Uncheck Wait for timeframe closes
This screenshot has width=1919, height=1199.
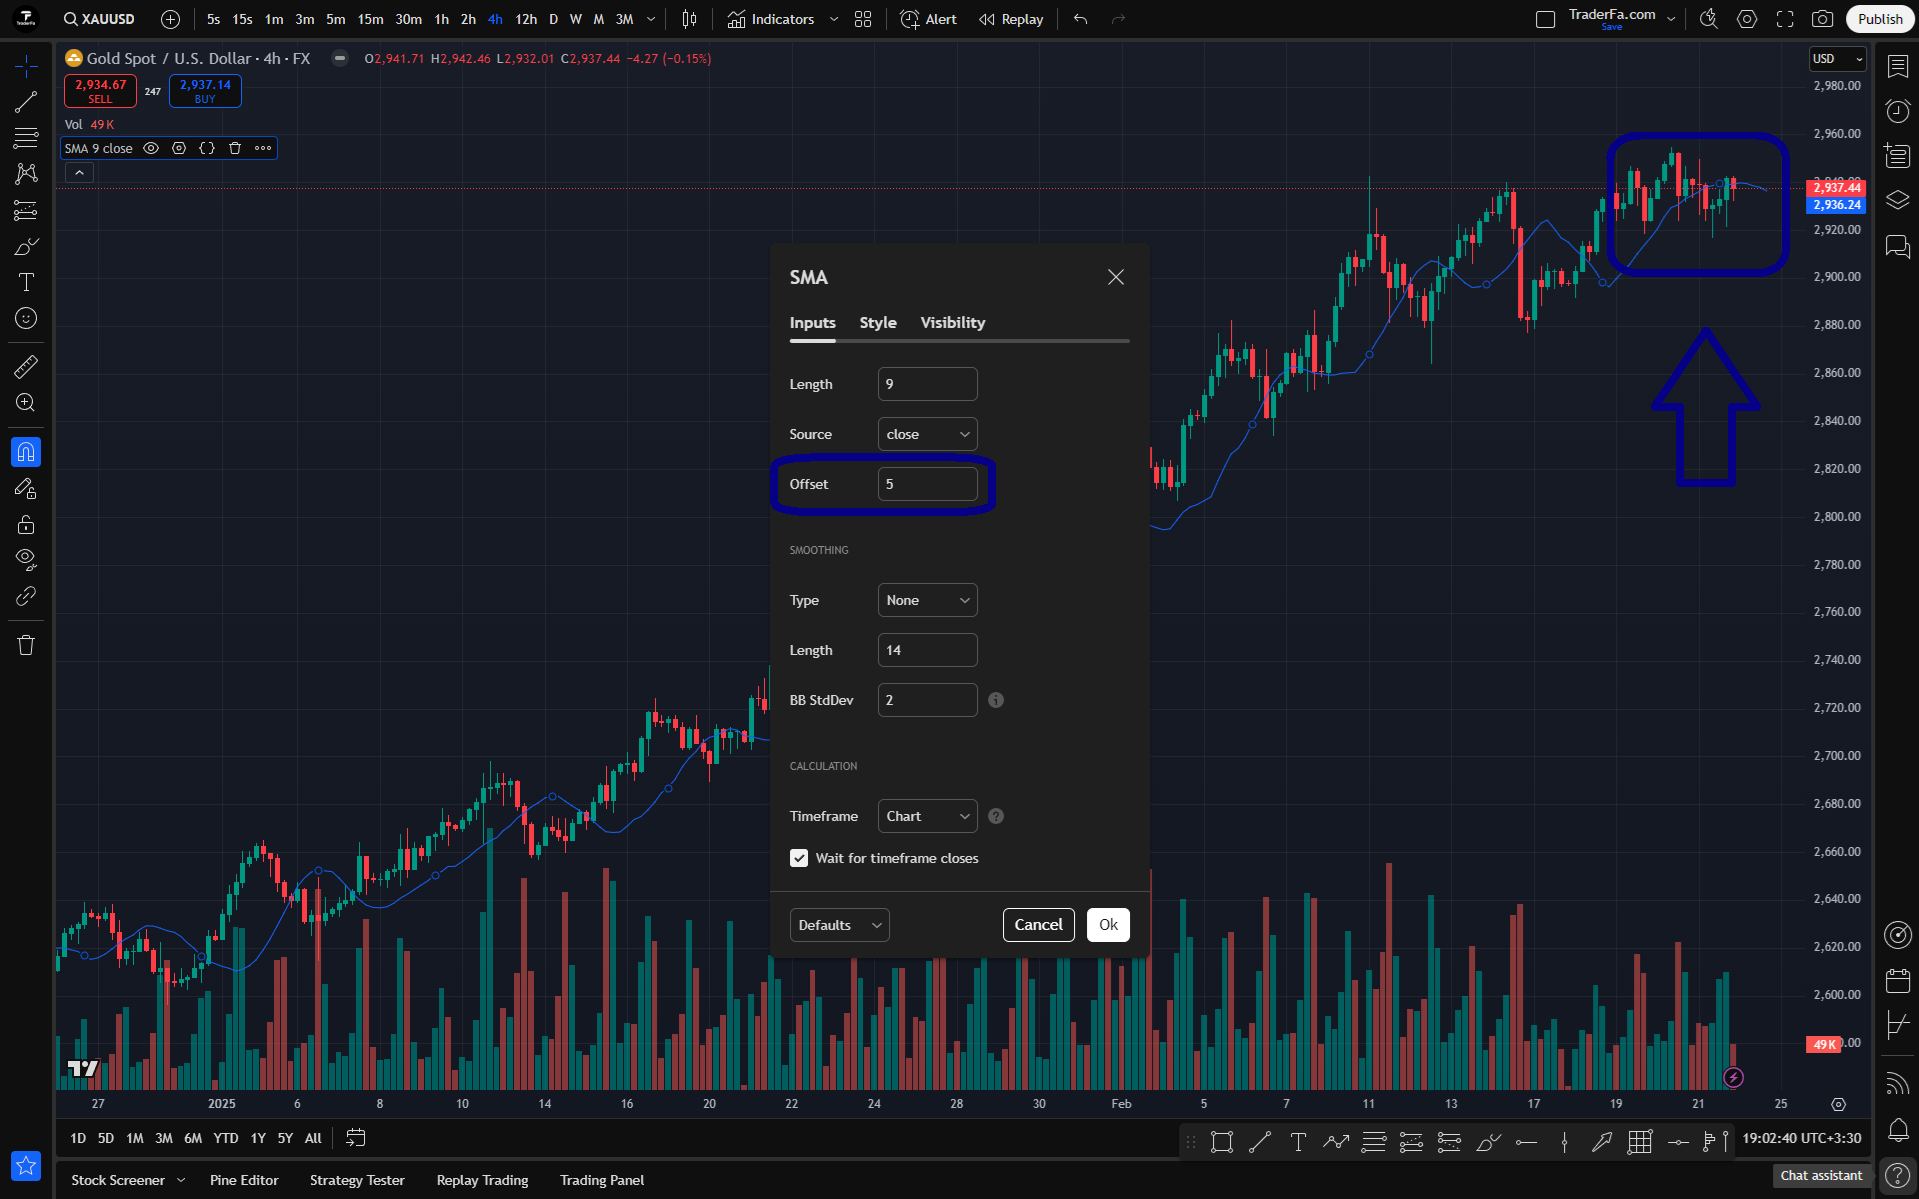(x=799, y=858)
